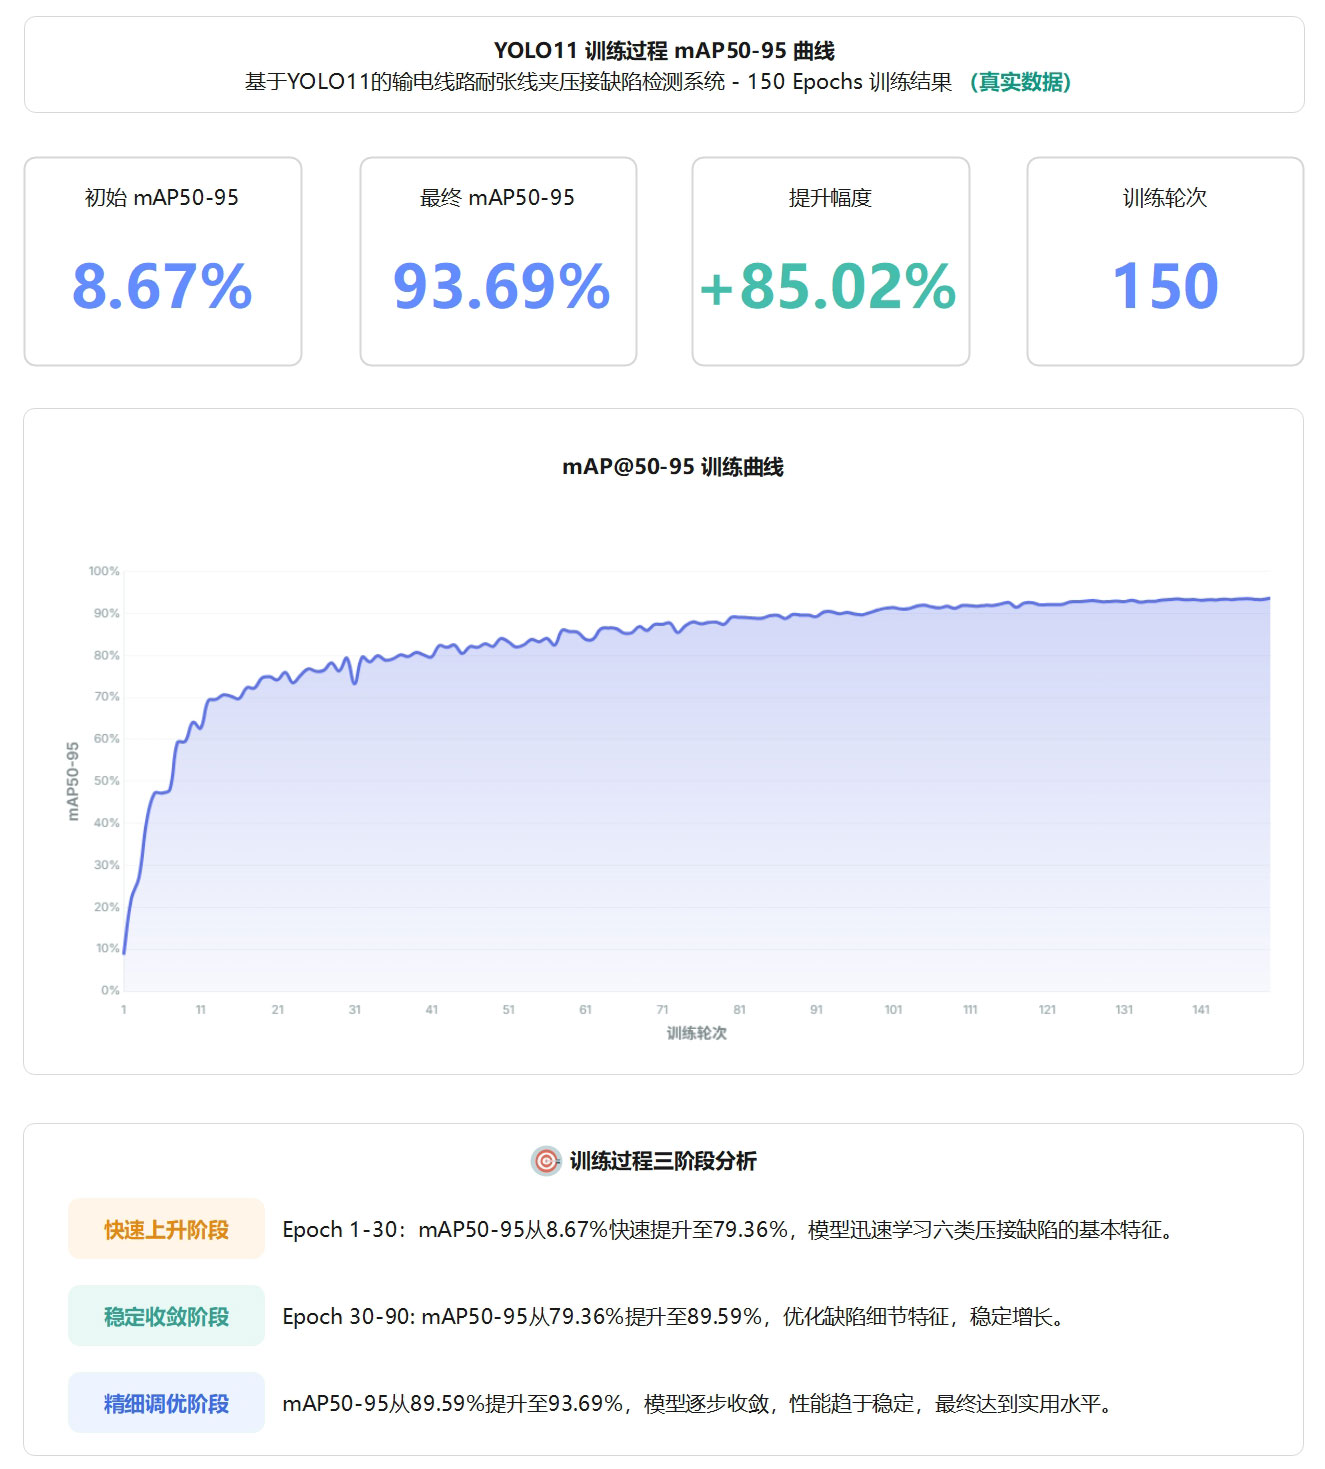Image resolution: width=1325 pixels, height=1469 pixels.
Task: Click epoch 11 tick on x-axis
Action: pos(201,1010)
